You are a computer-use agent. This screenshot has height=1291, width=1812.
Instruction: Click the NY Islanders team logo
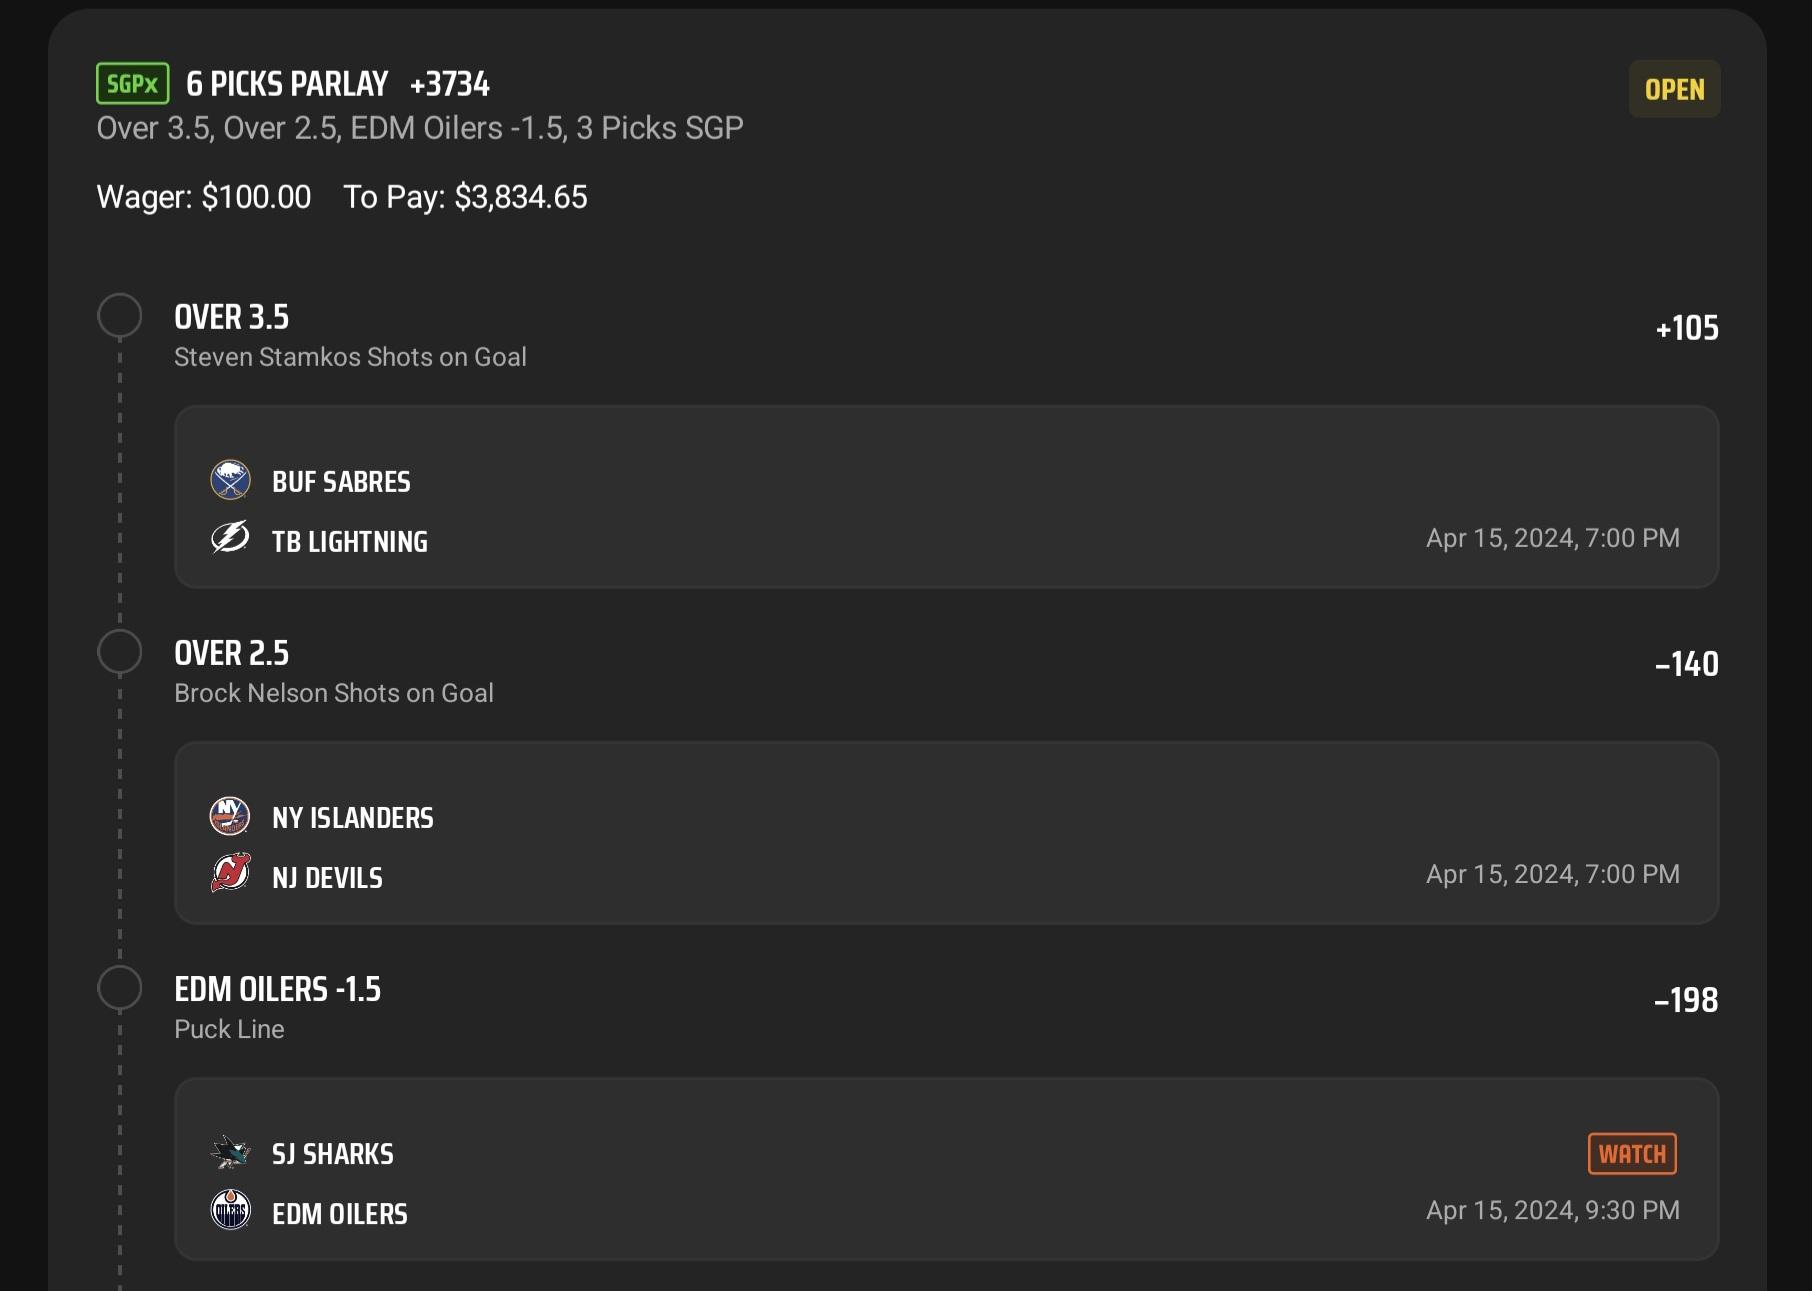230,816
